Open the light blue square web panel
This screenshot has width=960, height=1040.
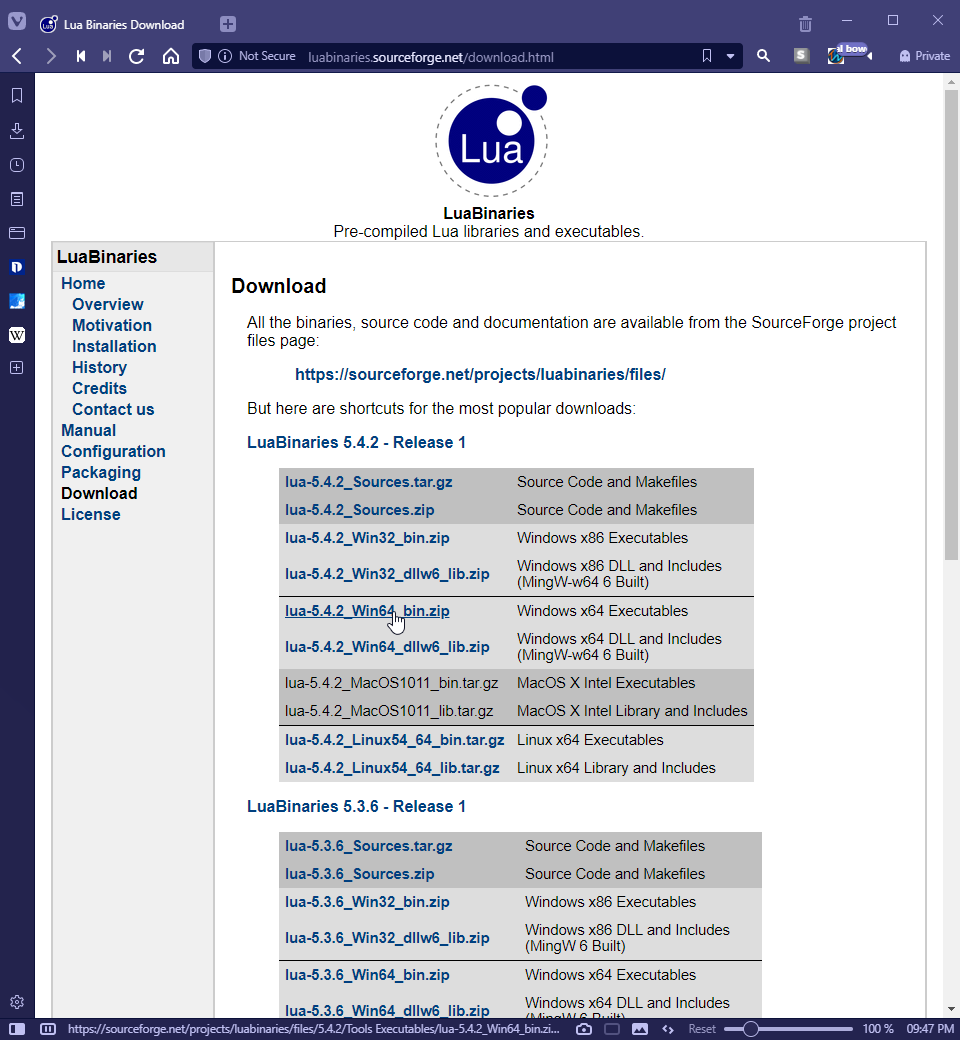17,301
